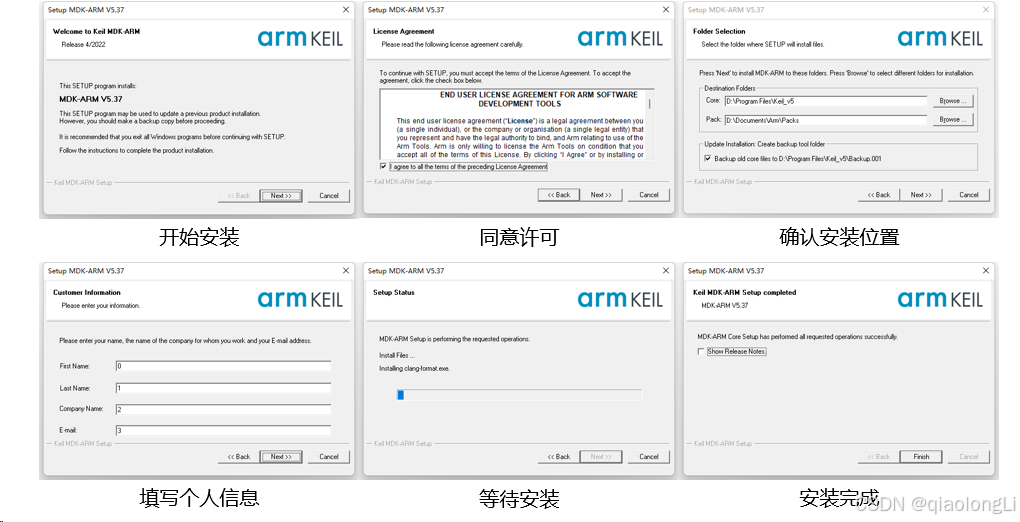The height and width of the screenshot is (522, 1020).
Task: Click Back in the Setup Status dialog
Action: 559,457
